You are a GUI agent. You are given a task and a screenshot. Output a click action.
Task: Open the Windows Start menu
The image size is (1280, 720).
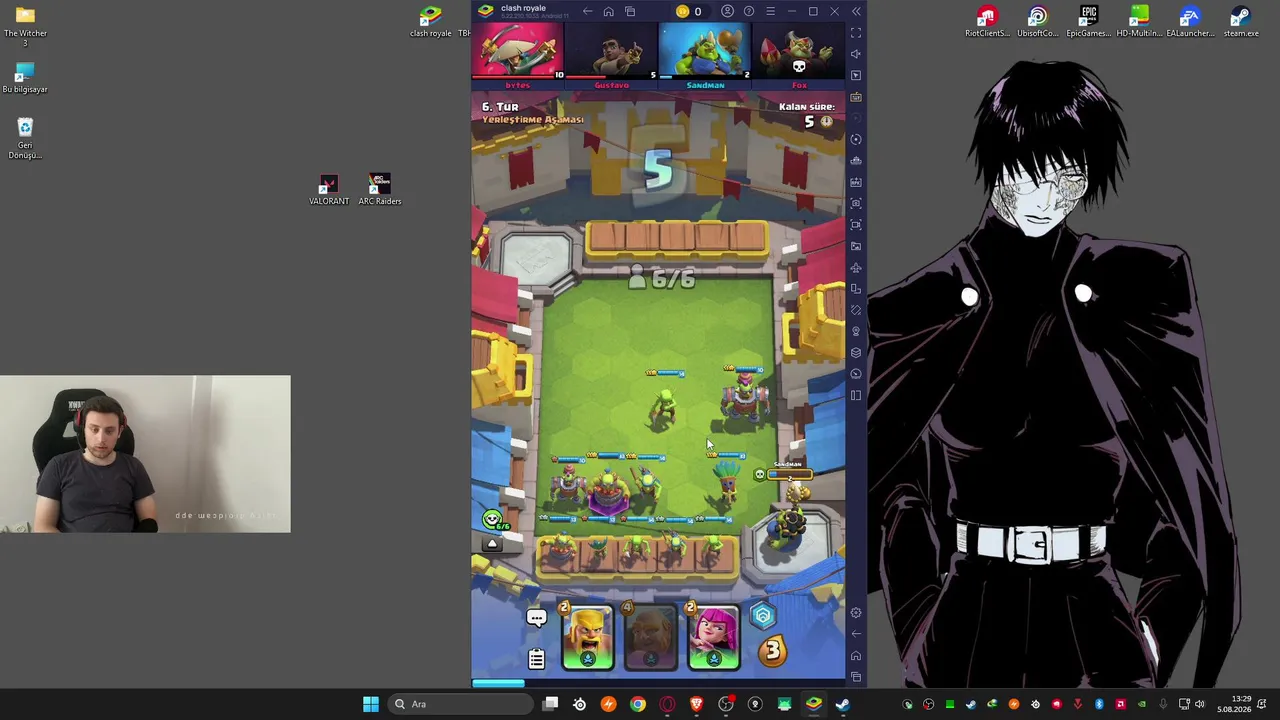[371, 704]
